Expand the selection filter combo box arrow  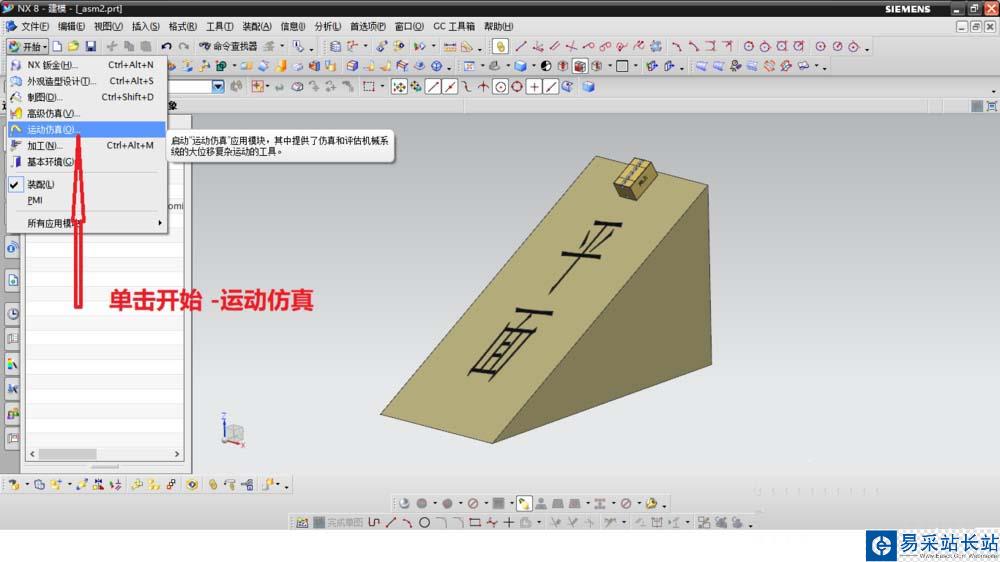[218, 86]
